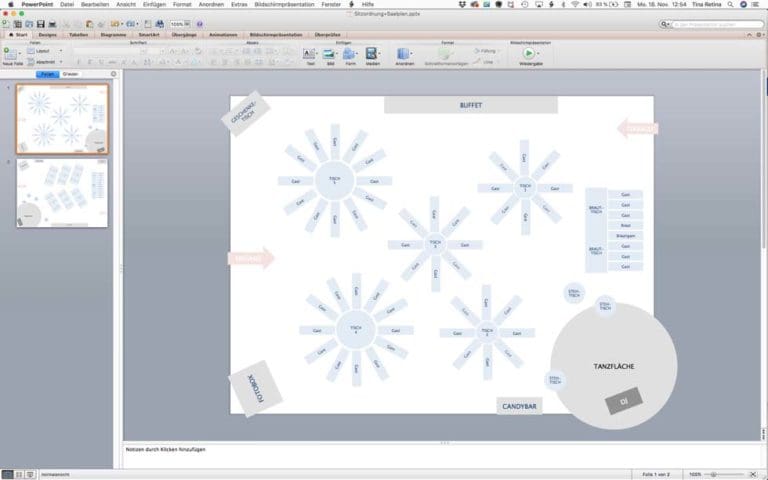
Task: Switch to the Animationen ribbon tab
Action: point(224,34)
